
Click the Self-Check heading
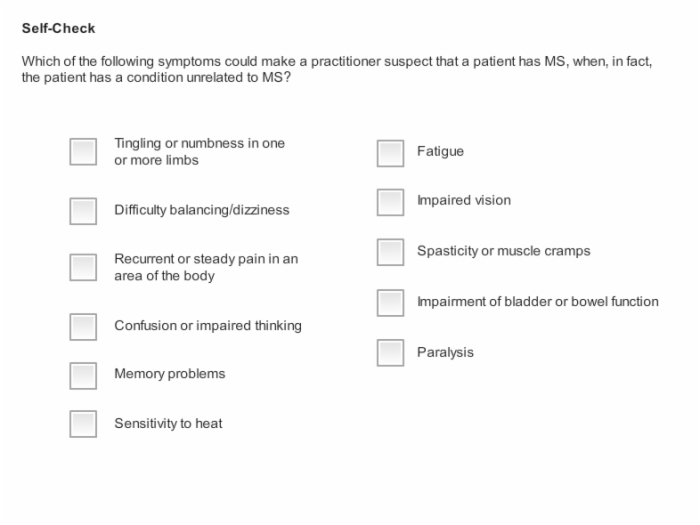pyautogui.click(x=58, y=28)
